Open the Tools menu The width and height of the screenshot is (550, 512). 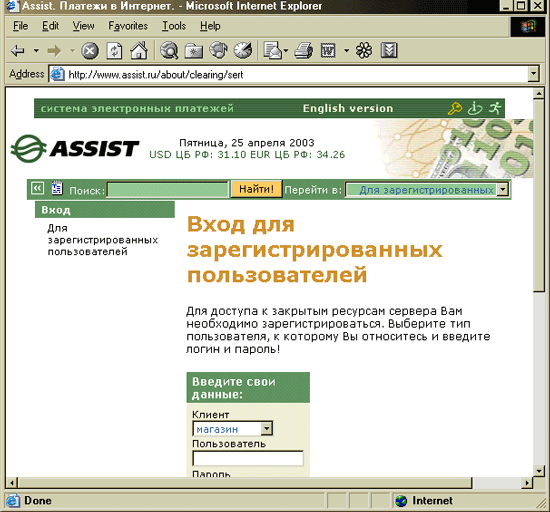(x=174, y=26)
